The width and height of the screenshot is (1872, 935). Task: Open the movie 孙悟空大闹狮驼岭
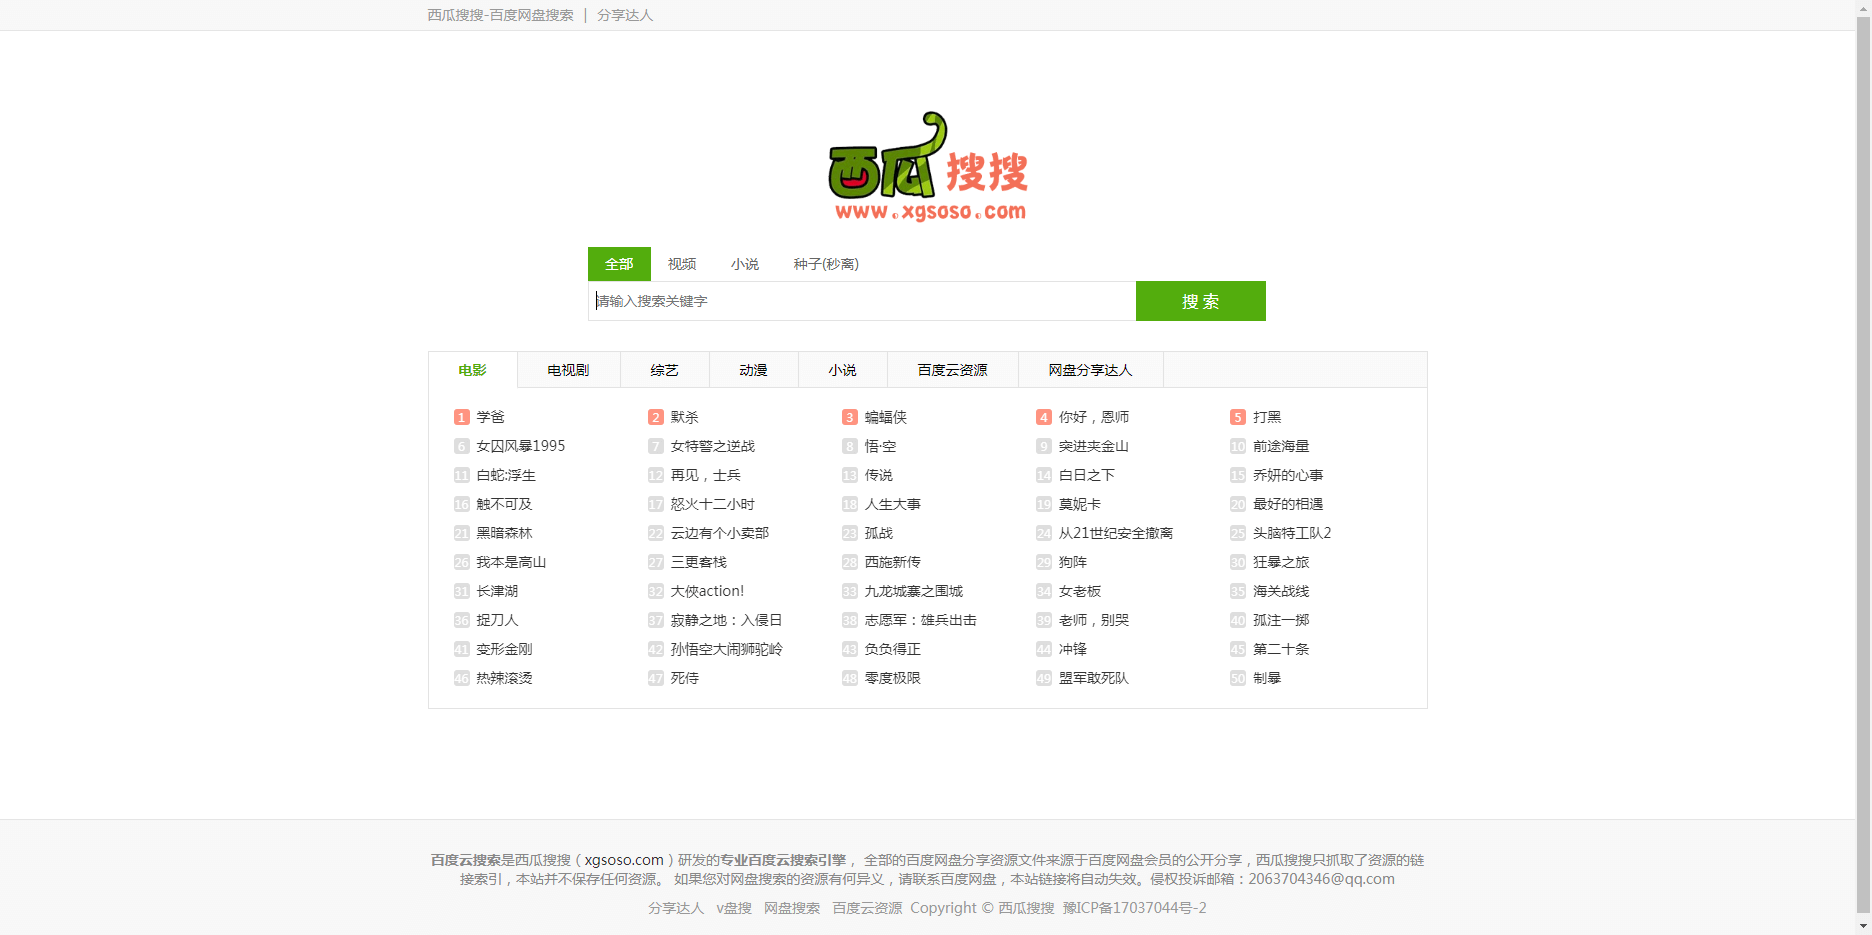(727, 649)
